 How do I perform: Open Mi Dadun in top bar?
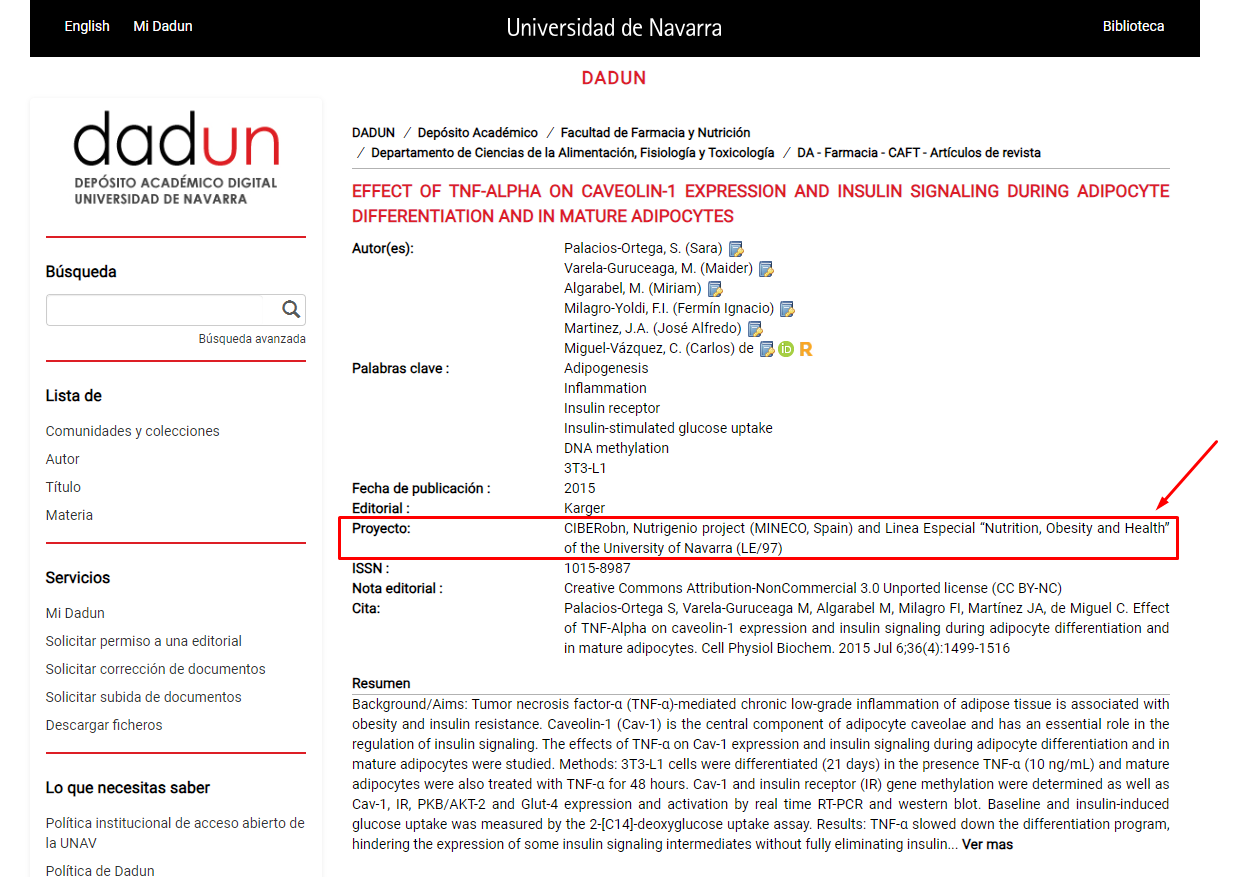[163, 26]
